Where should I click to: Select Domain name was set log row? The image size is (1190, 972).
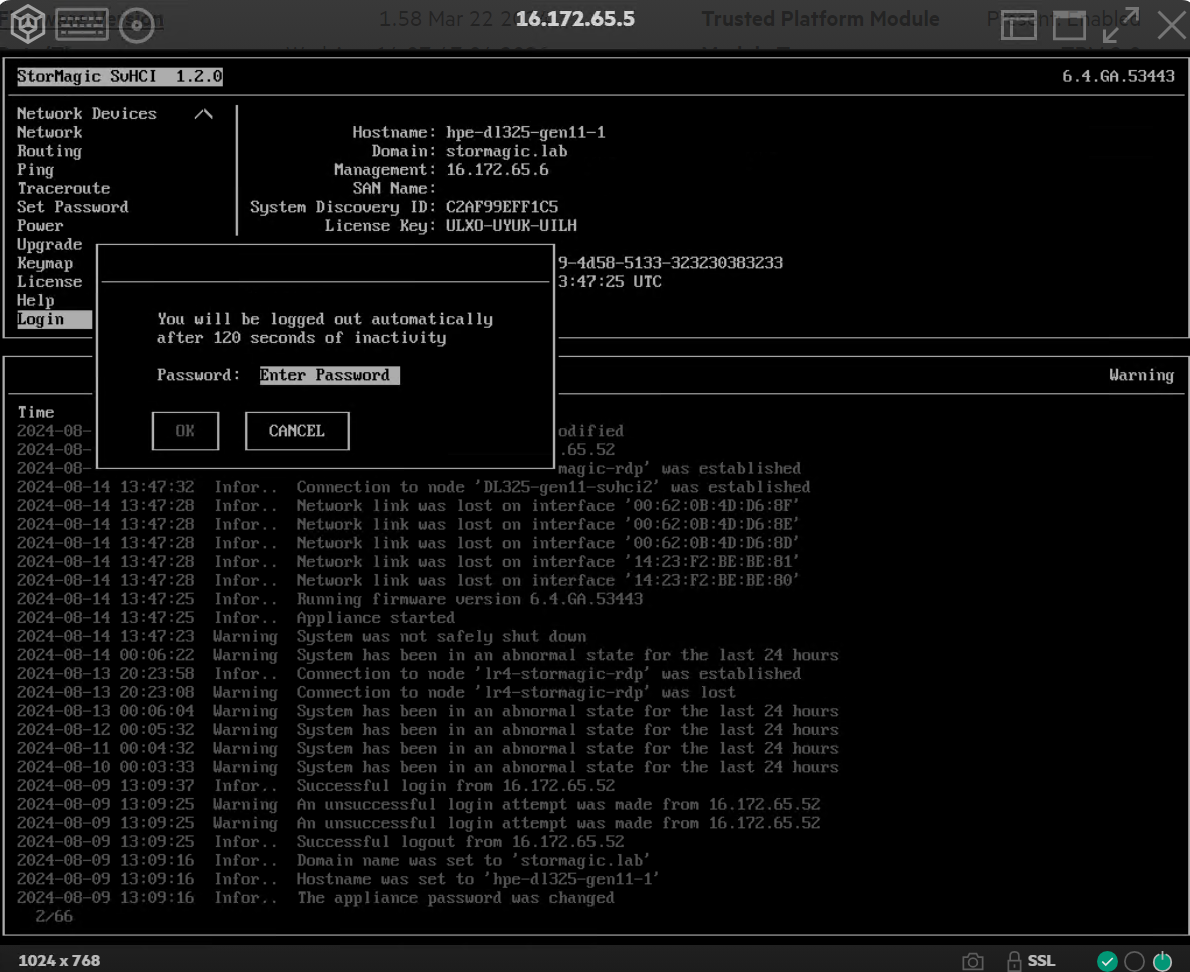tap(334, 860)
